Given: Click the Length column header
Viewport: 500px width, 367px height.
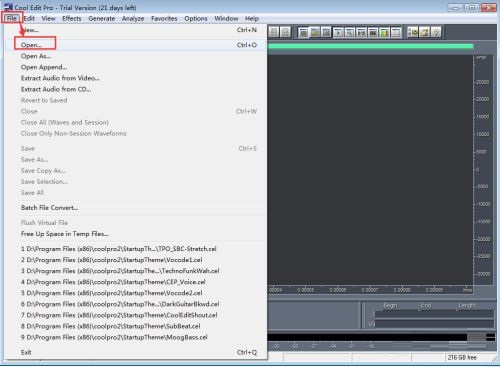Looking at the screenshot, I should click(x=467, y=305).
